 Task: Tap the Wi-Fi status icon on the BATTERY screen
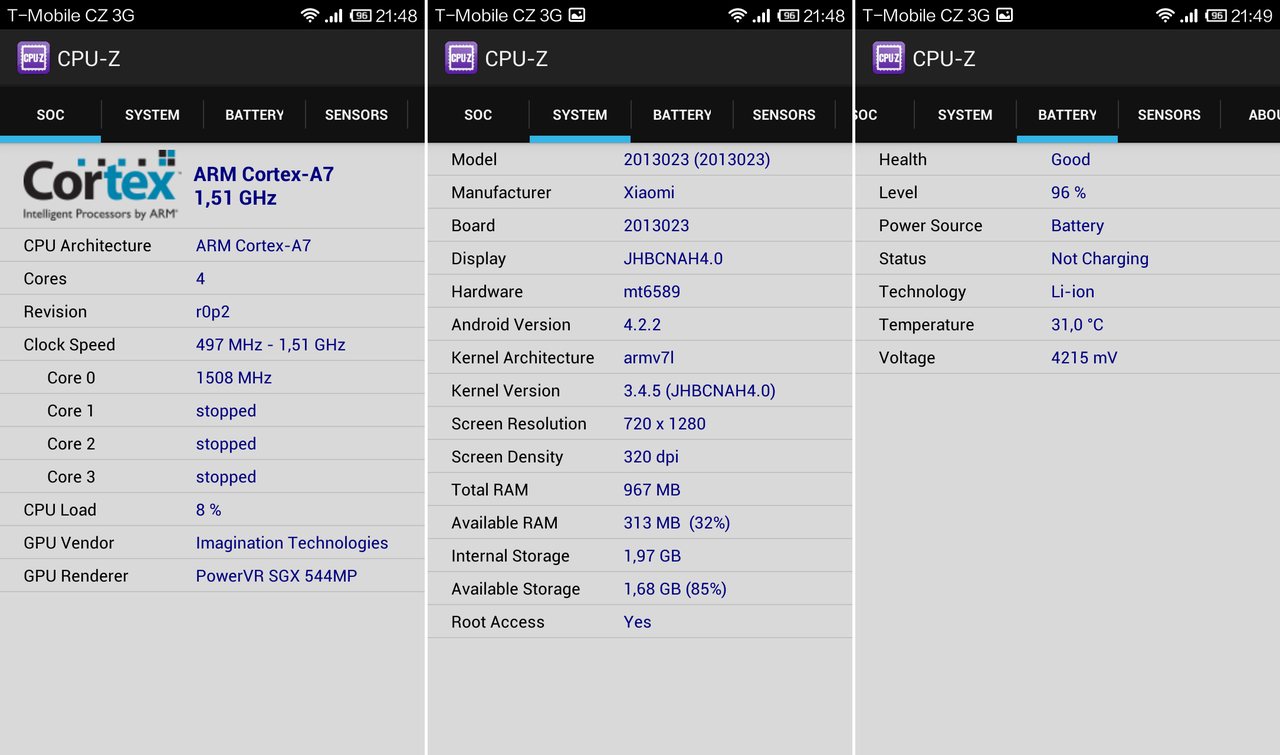tap(1165, 15)
